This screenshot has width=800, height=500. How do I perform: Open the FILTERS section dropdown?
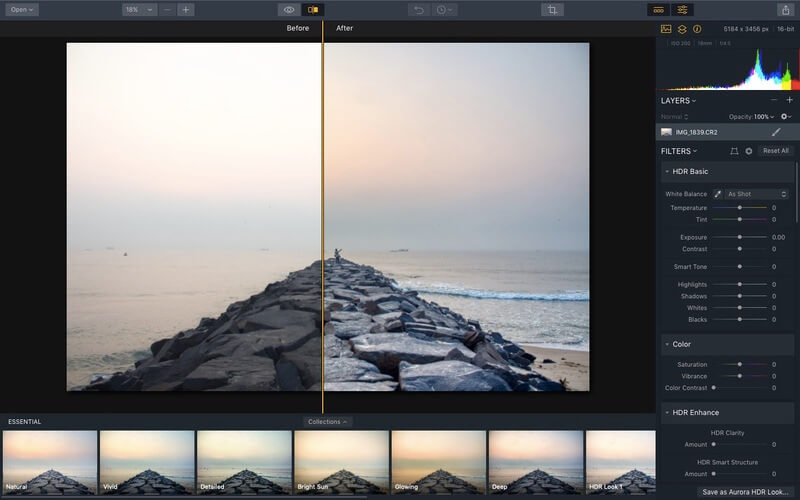coord(679,151)
